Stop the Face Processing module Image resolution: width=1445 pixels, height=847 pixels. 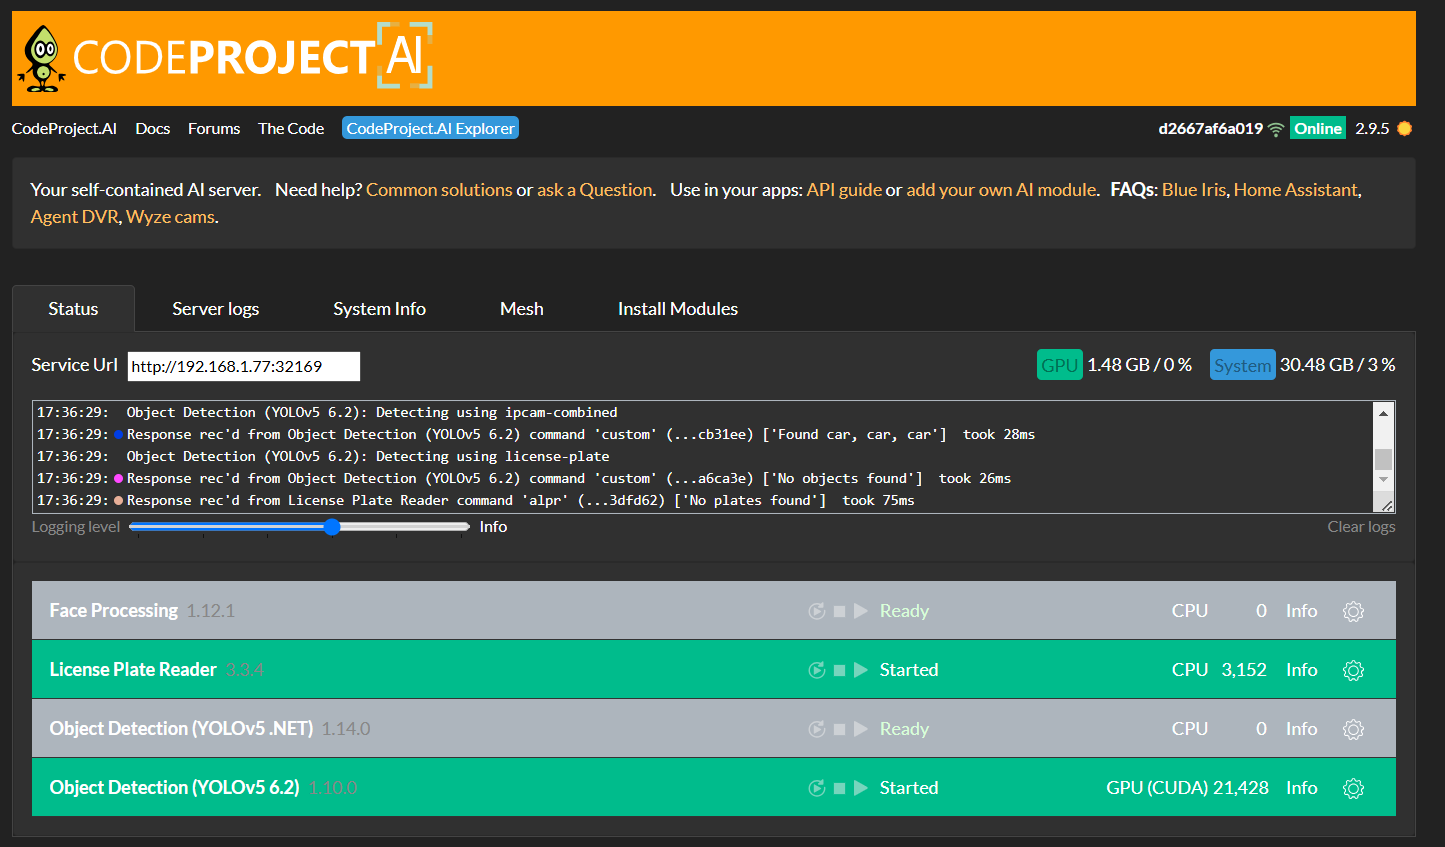(840, 611)
